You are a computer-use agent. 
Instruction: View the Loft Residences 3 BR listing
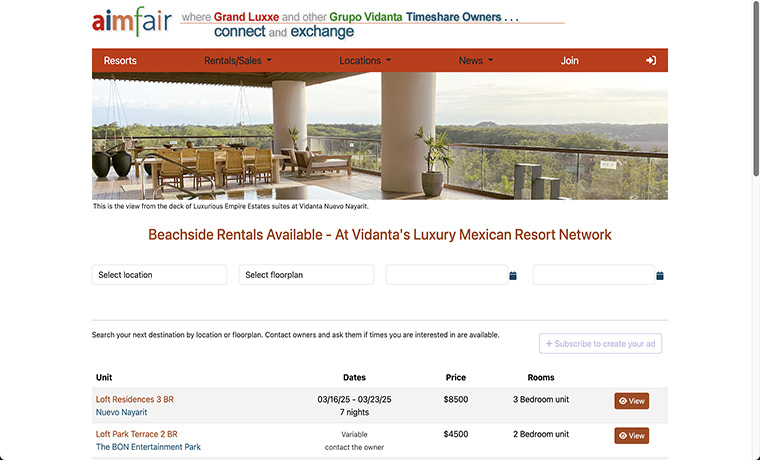click(x=631, y=401)
